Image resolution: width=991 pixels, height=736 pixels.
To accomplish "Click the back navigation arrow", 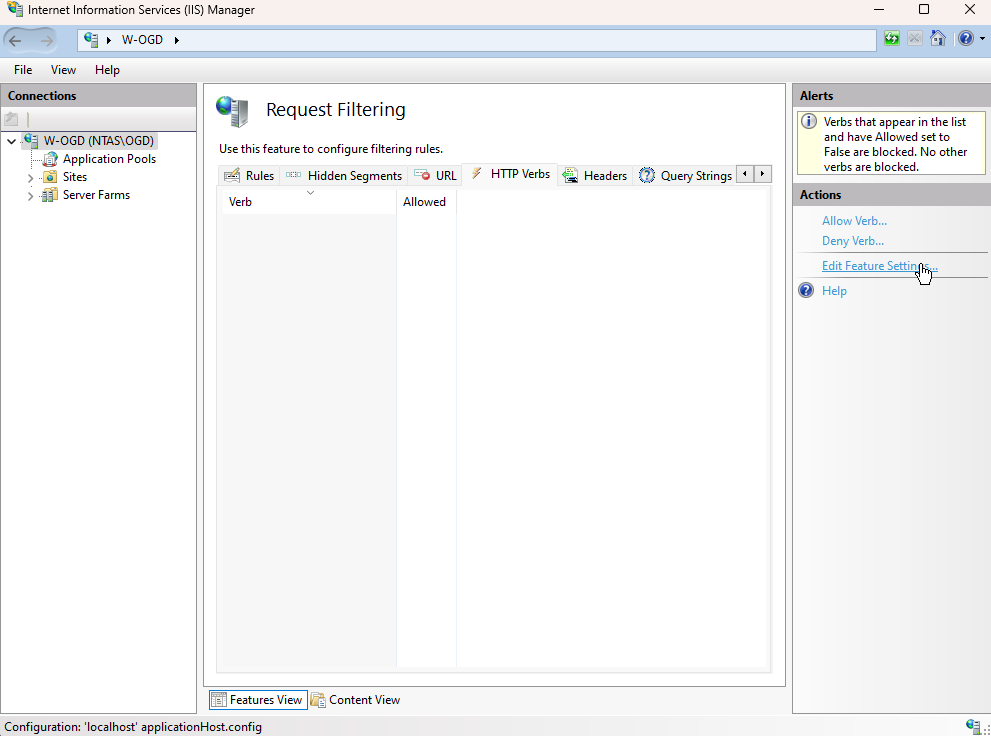I will (17, 39).
